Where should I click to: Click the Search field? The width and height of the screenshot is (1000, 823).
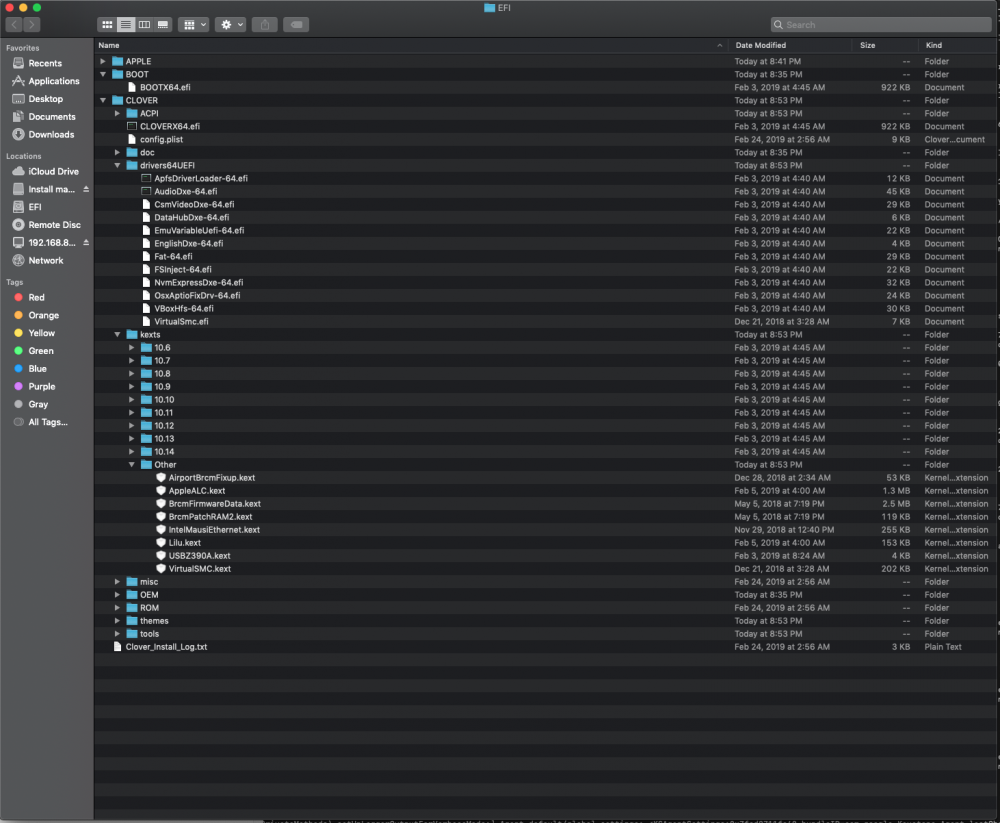(x=881, y=25)
